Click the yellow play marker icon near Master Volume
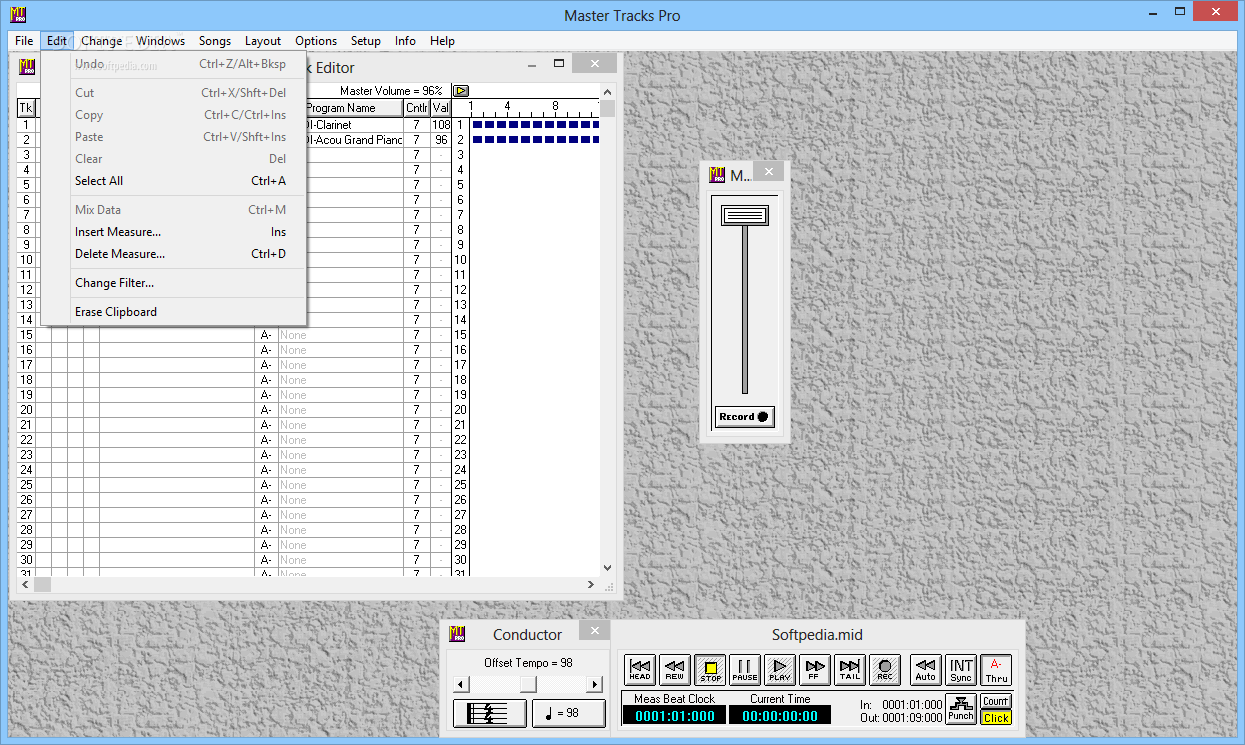 coord(461,91)
